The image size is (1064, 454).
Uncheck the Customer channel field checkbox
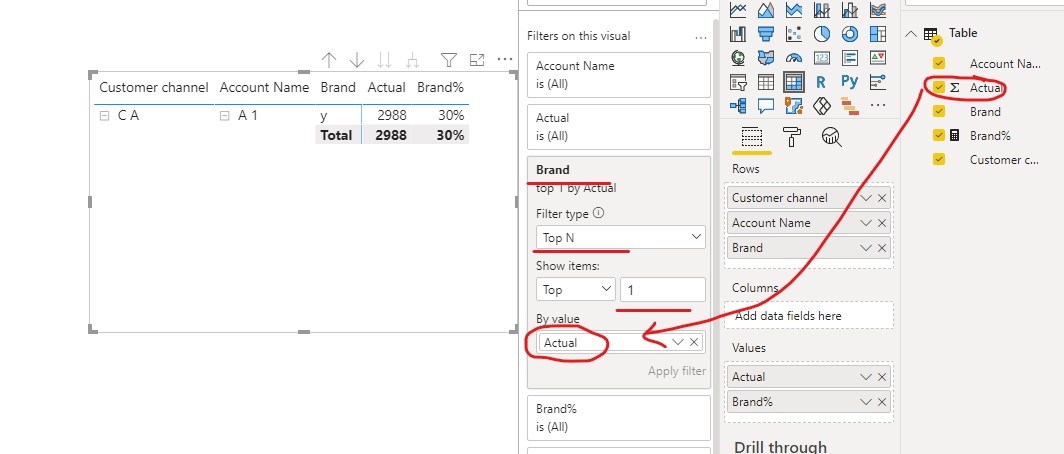click(x=939, y=159)
